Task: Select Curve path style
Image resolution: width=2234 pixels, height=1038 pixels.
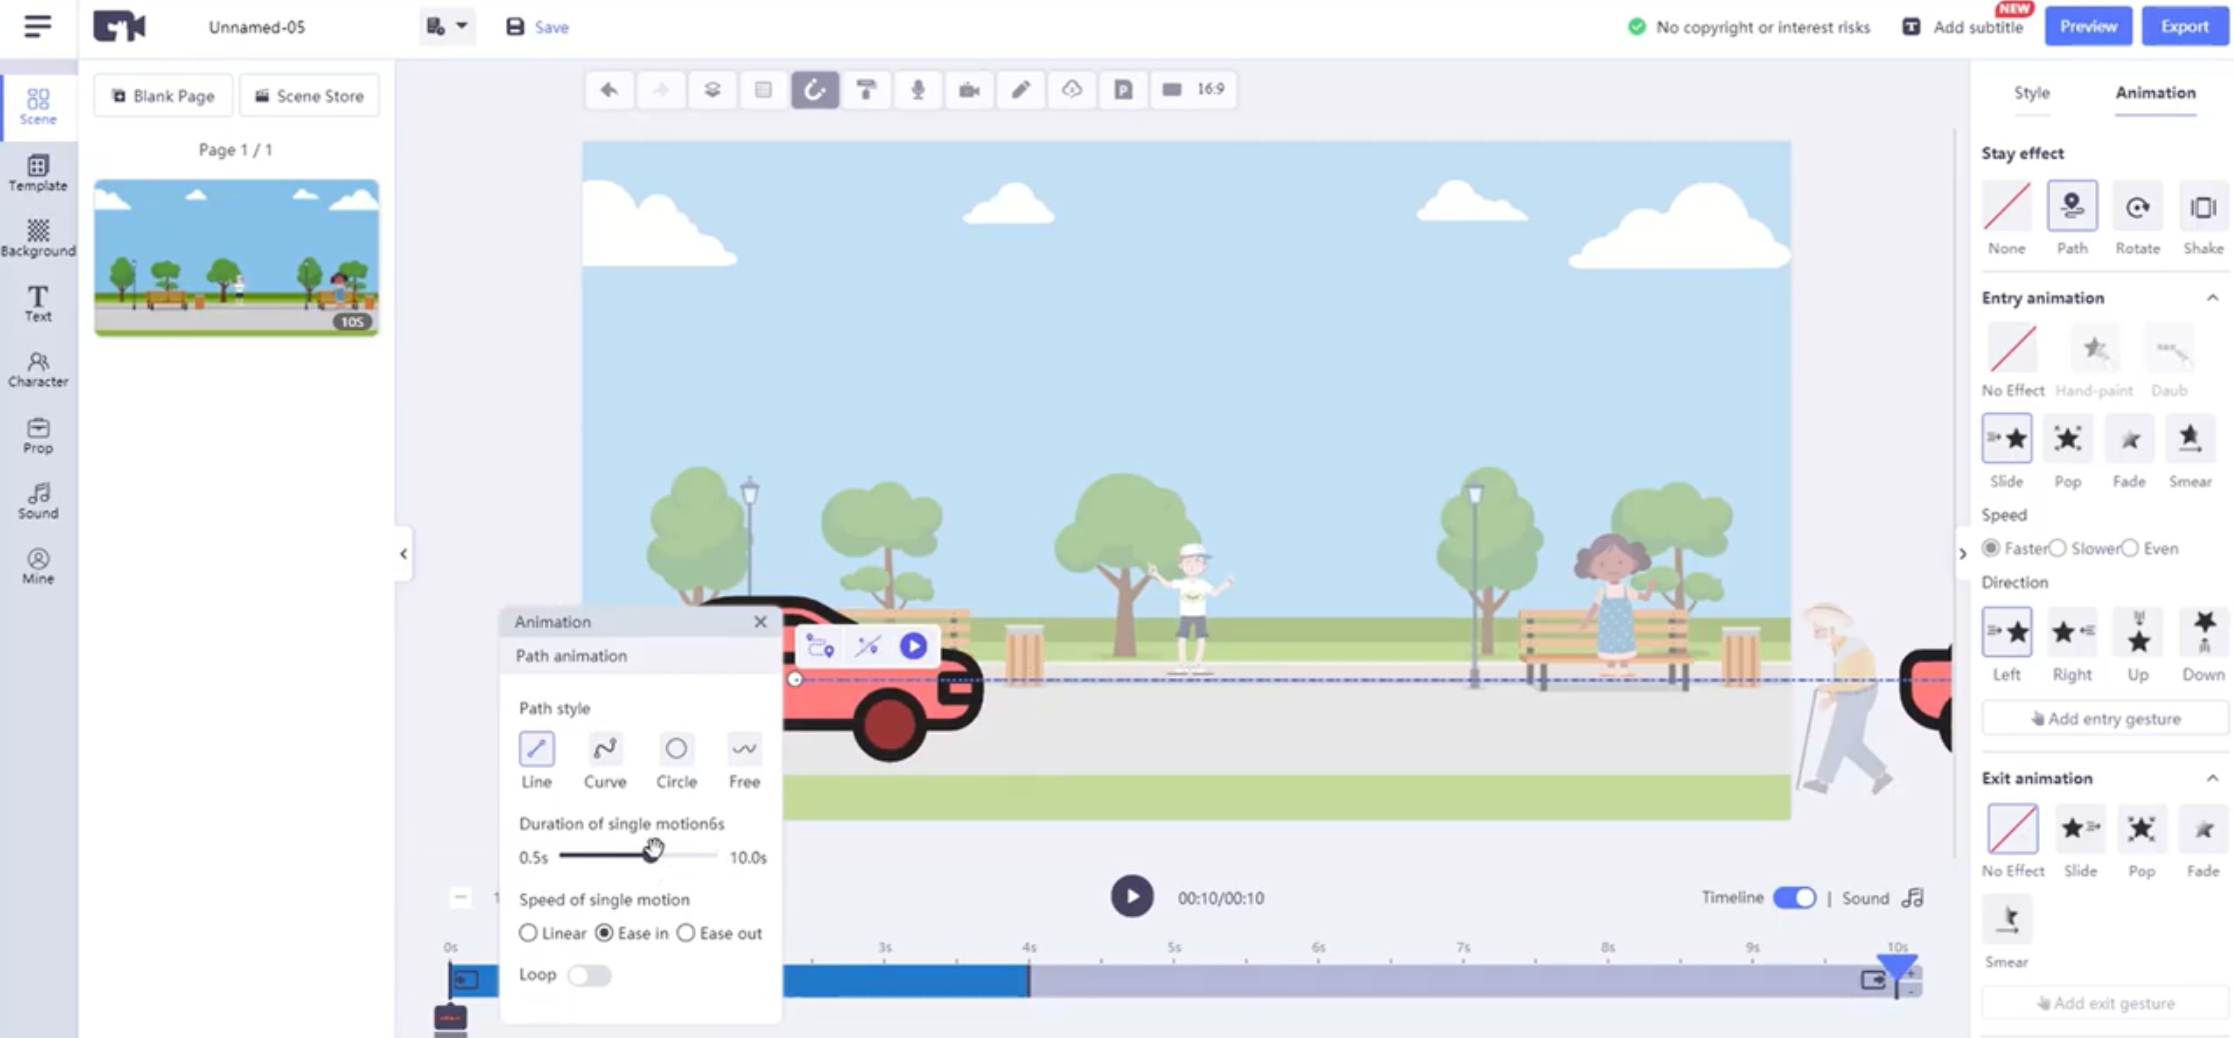Action: 605,749
